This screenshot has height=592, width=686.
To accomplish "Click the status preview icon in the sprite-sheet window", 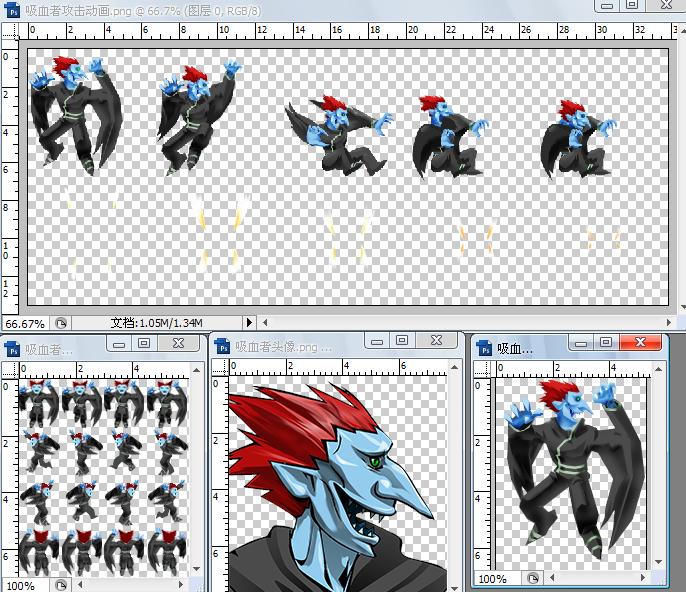I will click(x=61, y=585).
